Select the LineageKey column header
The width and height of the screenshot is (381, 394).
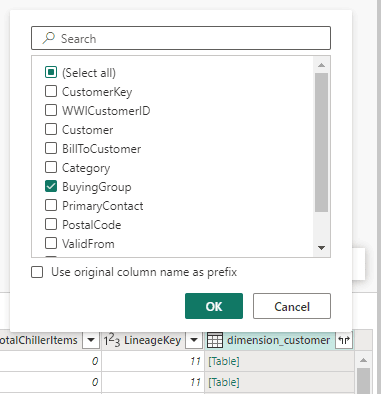click(153, 340)
